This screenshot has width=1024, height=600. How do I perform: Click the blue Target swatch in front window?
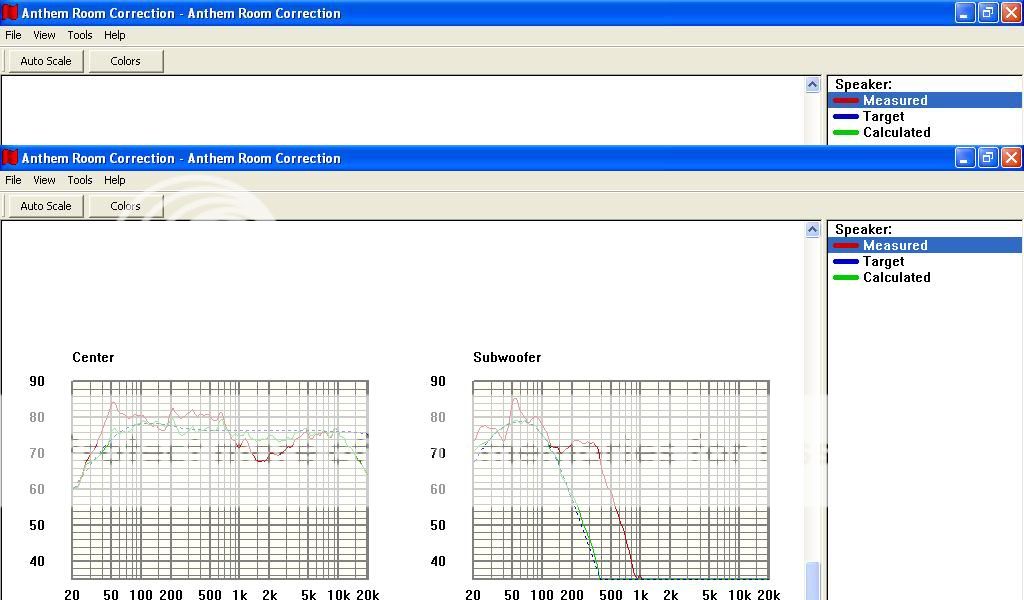846,262
